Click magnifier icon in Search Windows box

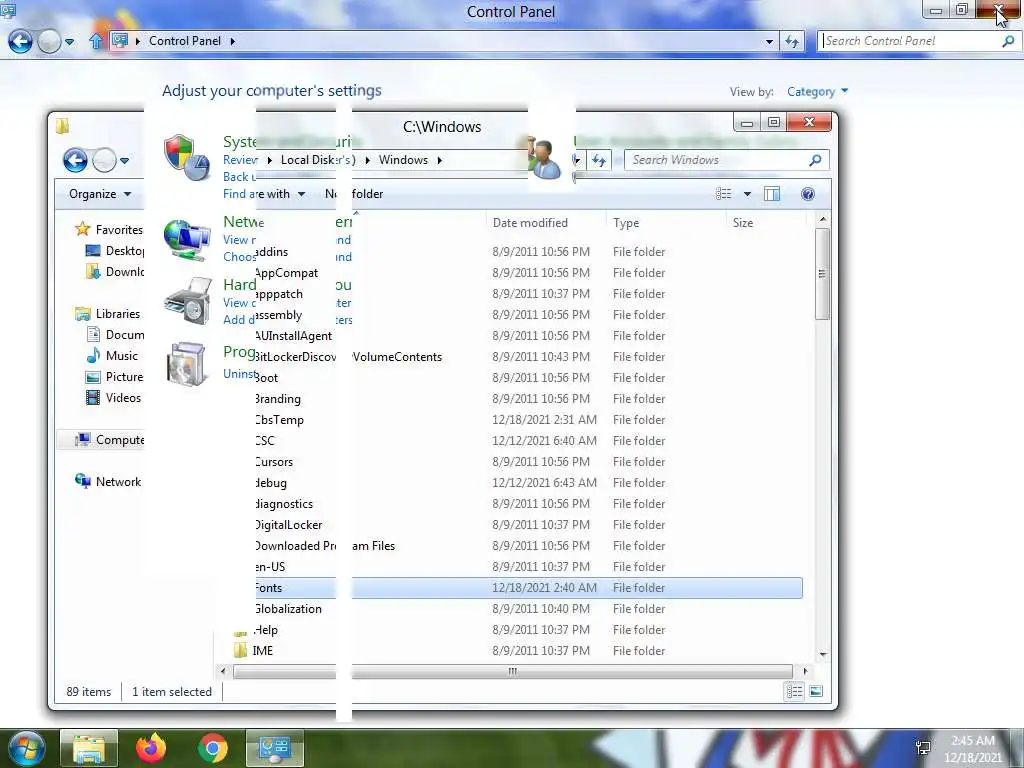816,160
